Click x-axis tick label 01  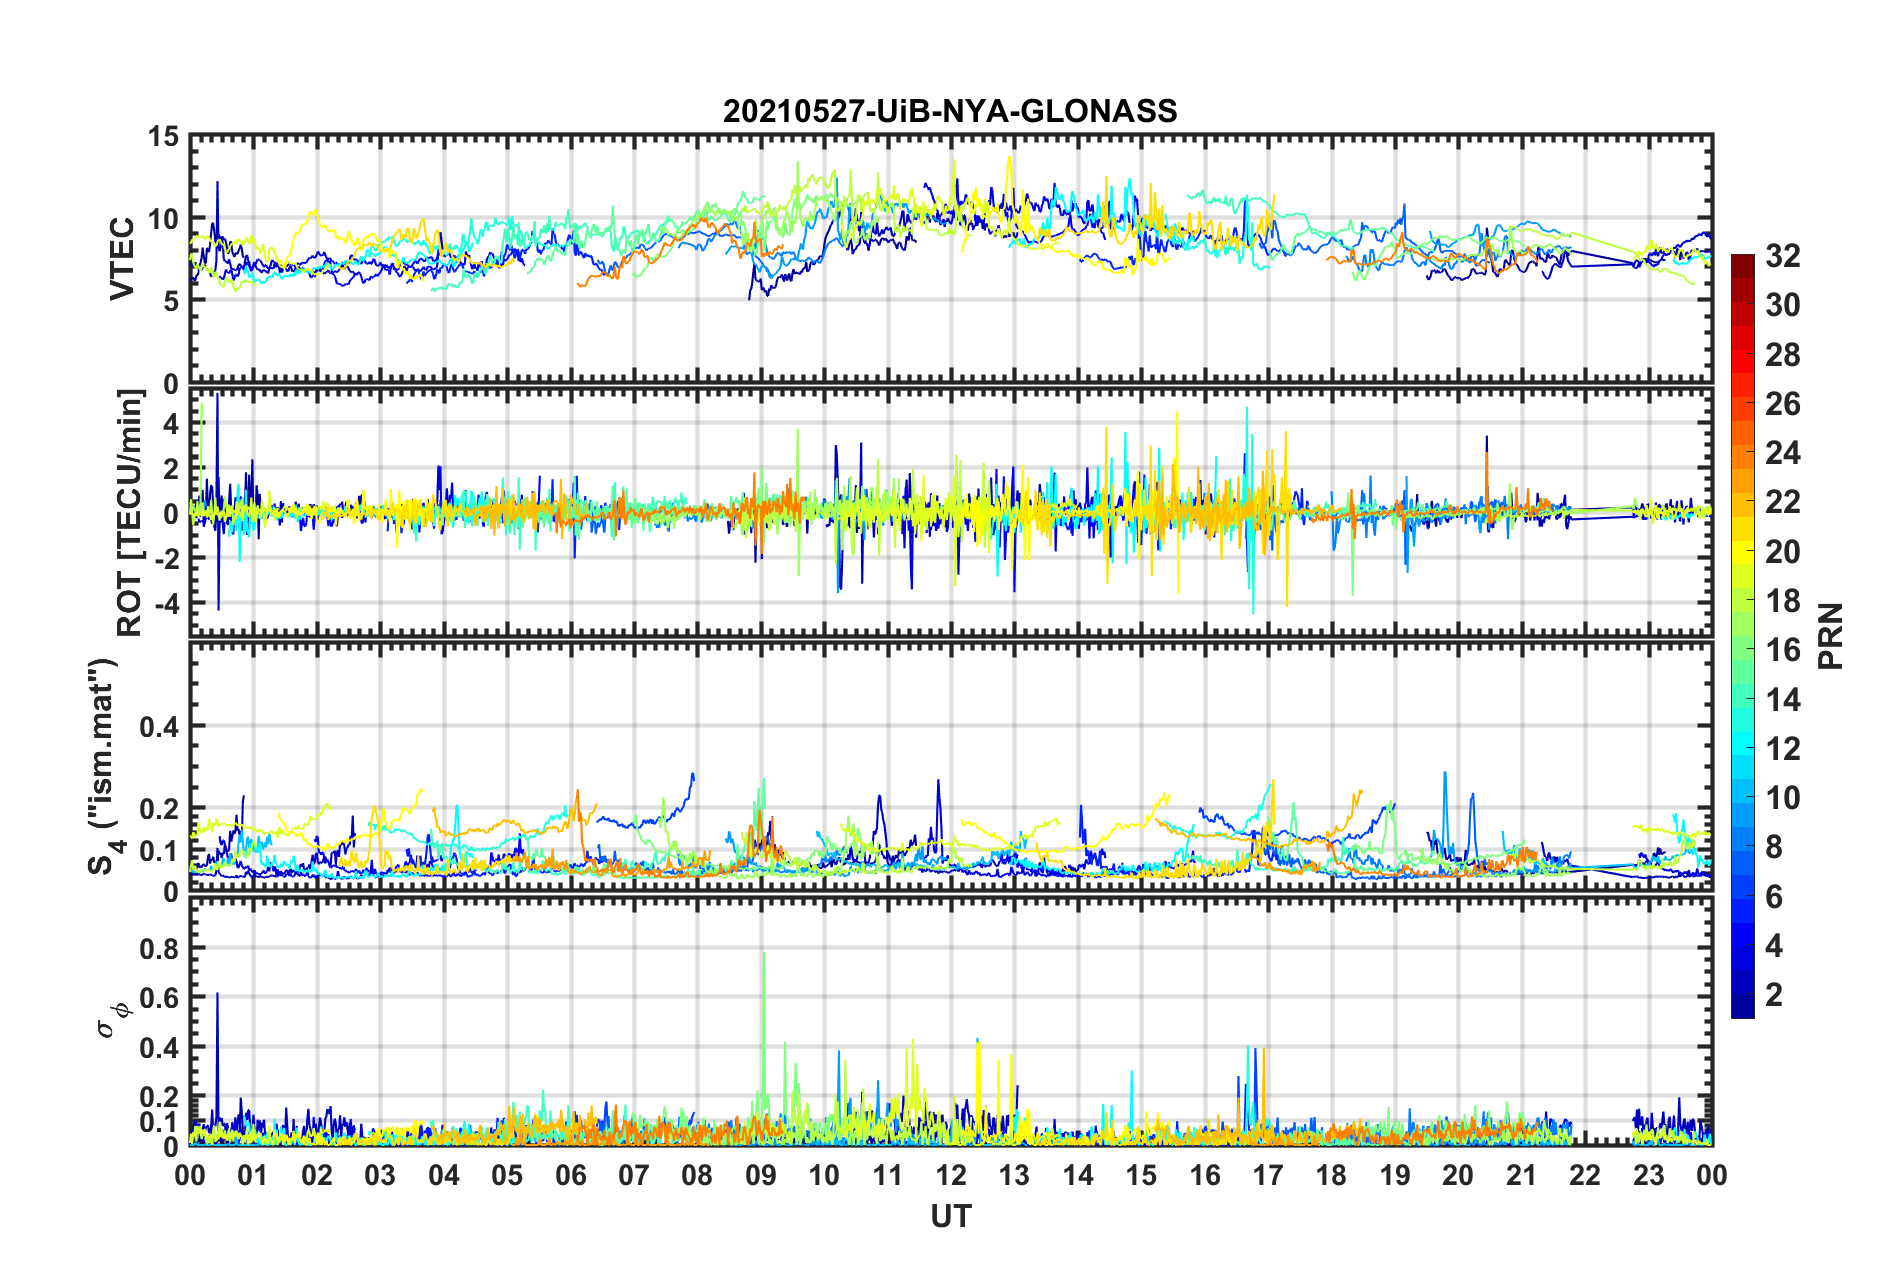[253, 1175]
